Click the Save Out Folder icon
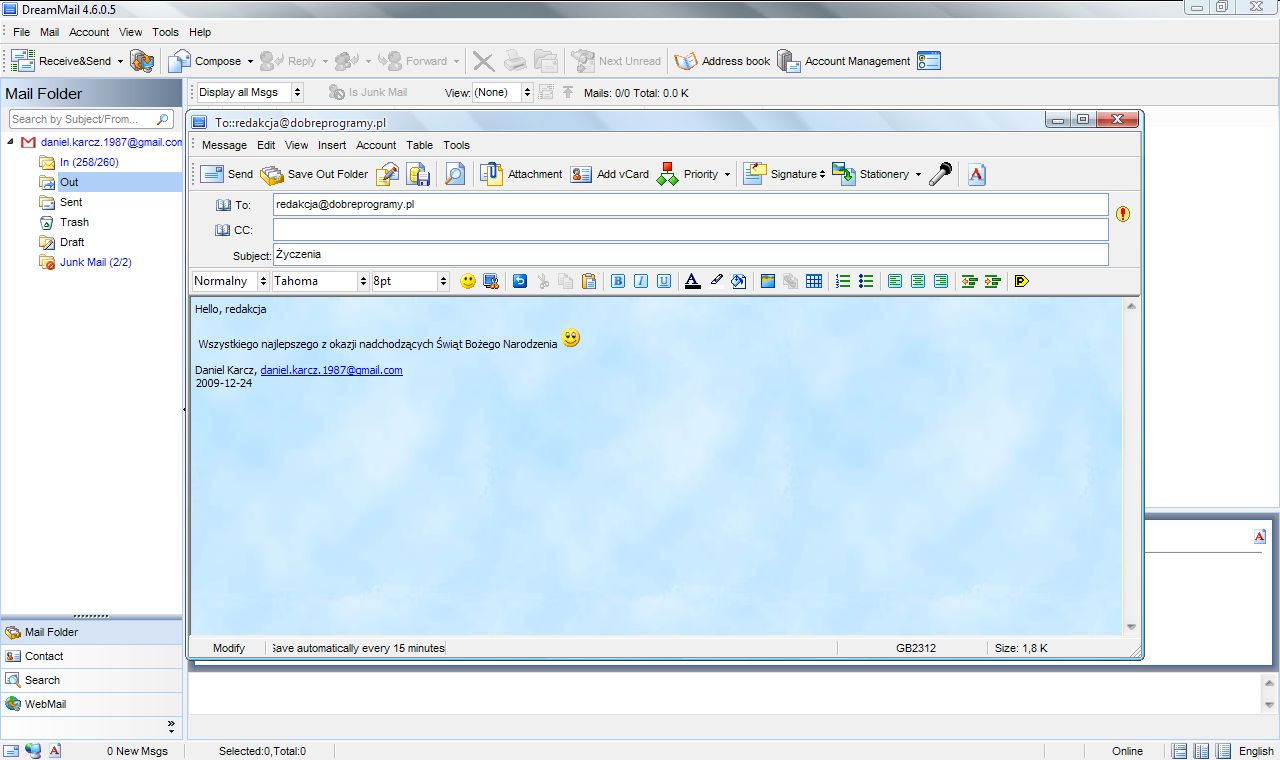The height and width of the screenshot is (760, 1280). click(x=272, y=174)
